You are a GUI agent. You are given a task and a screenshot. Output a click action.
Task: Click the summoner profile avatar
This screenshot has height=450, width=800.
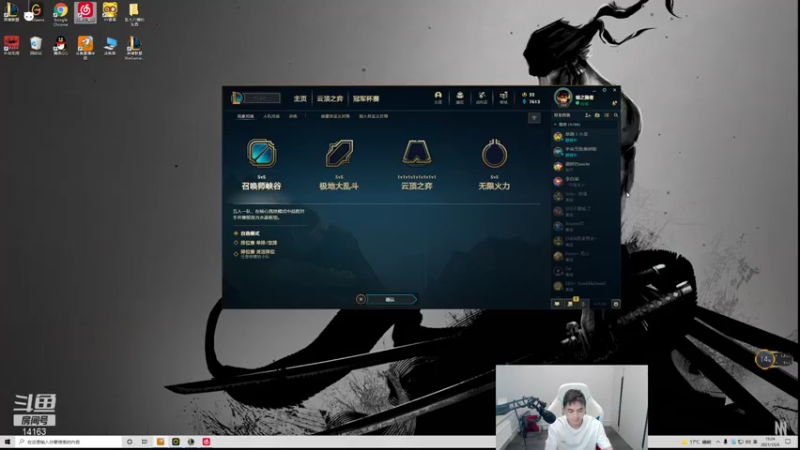pyautogui.click(x=563, y=97)
